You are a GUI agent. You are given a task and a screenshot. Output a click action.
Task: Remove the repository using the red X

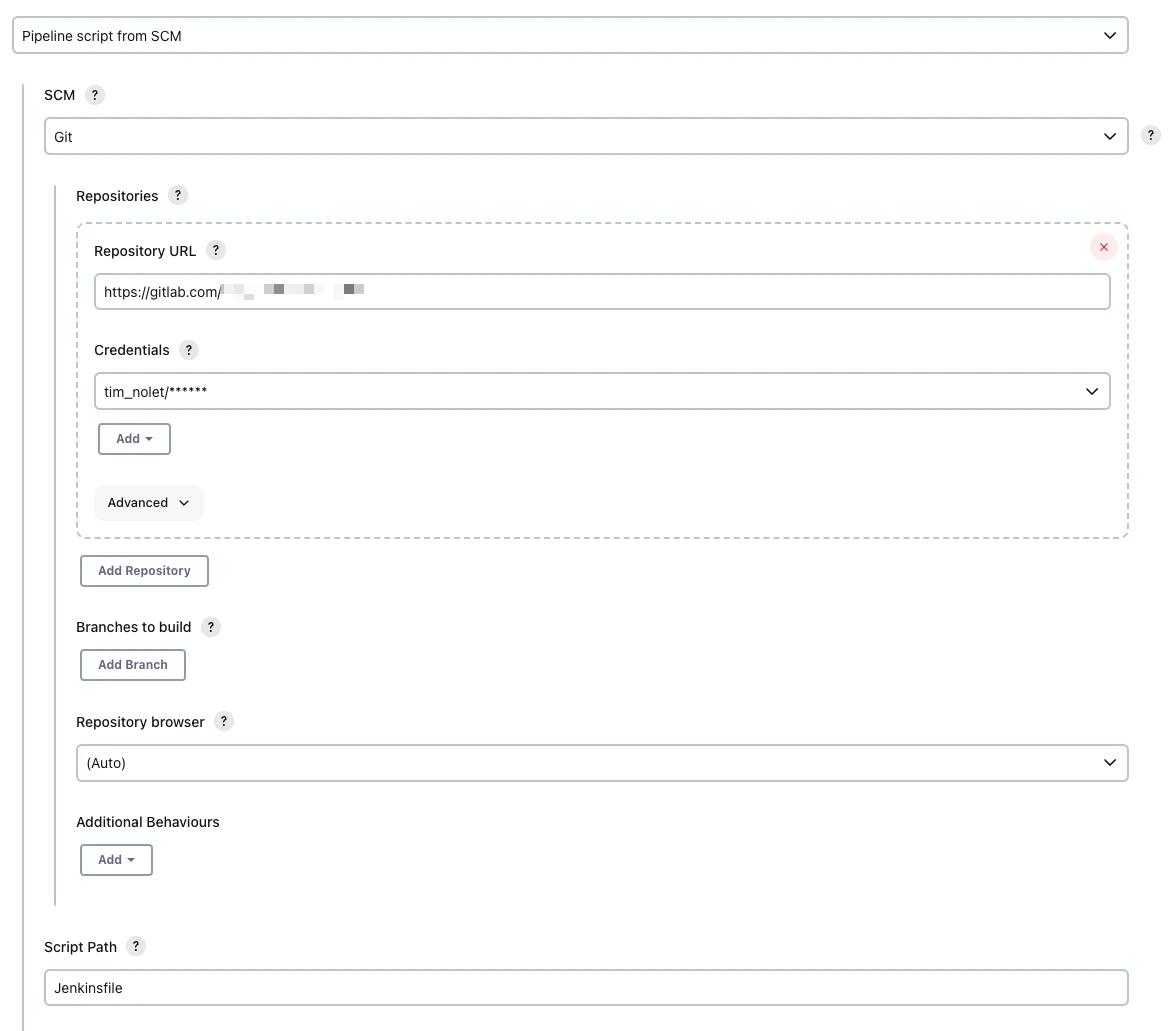[x=1103, y=247]
